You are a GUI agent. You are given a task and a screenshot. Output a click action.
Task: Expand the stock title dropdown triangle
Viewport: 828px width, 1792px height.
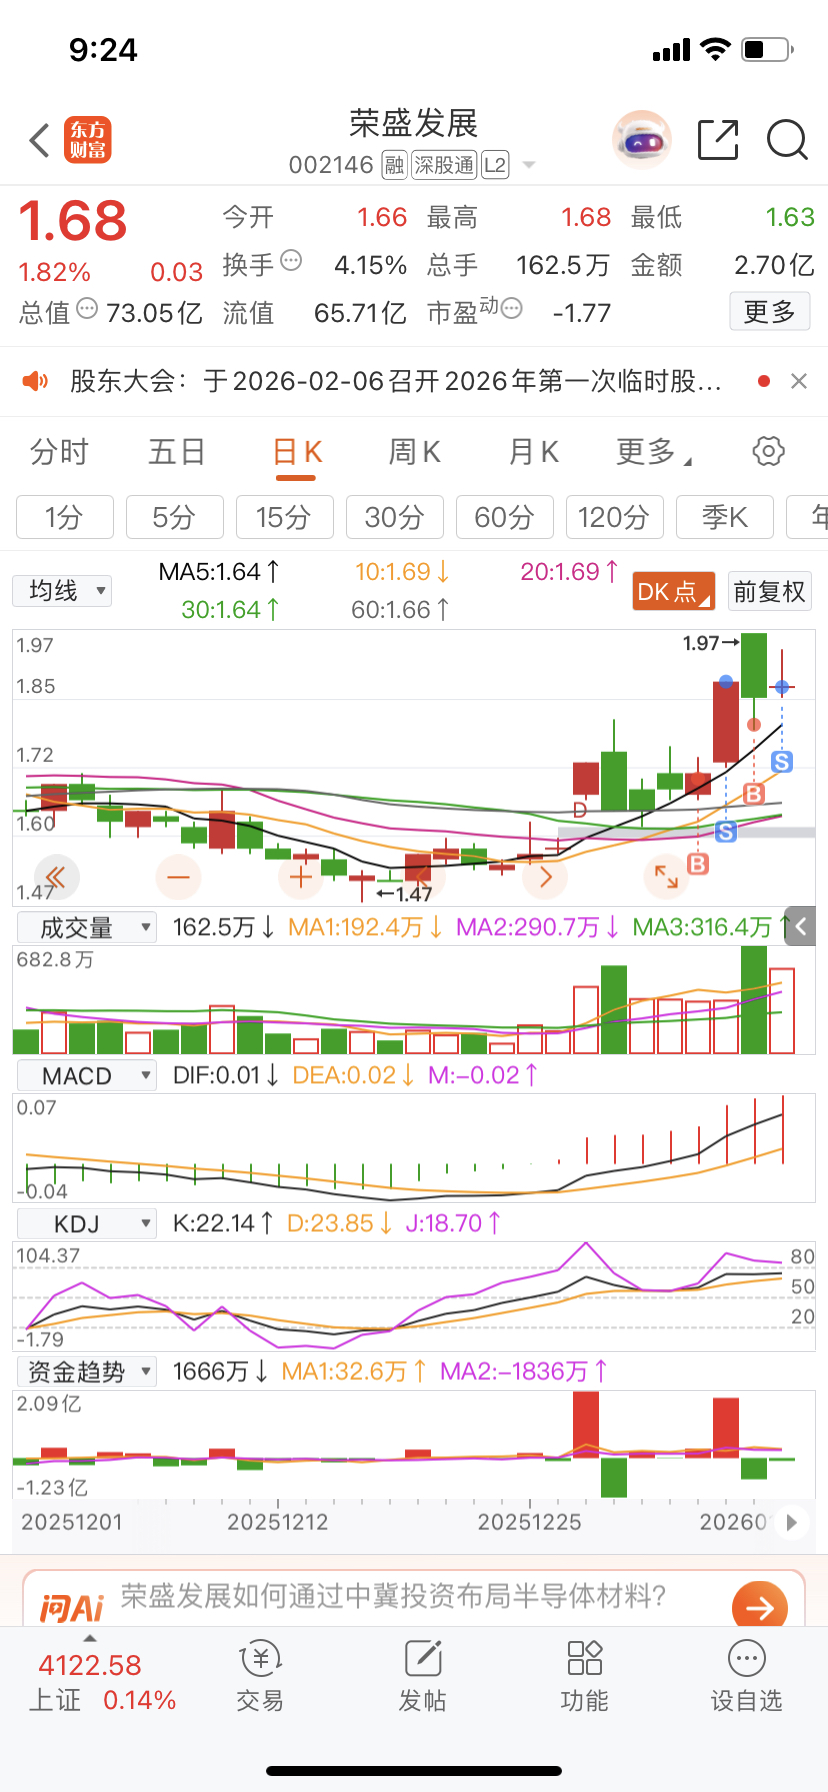click(529, 165)
